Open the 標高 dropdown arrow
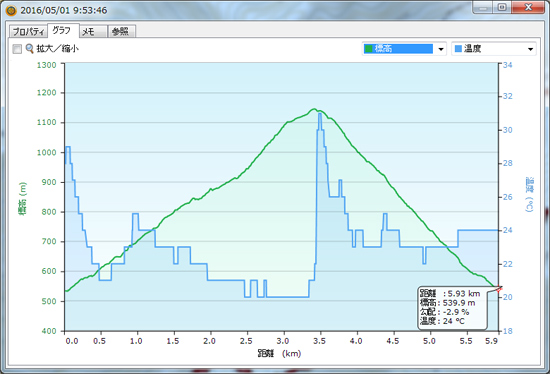550x374 pixels. [441, 49]
